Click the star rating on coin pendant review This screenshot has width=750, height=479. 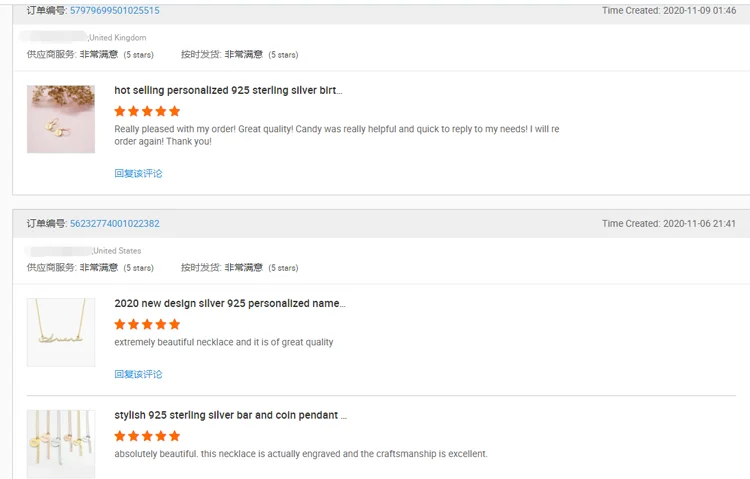click(147, 436)
